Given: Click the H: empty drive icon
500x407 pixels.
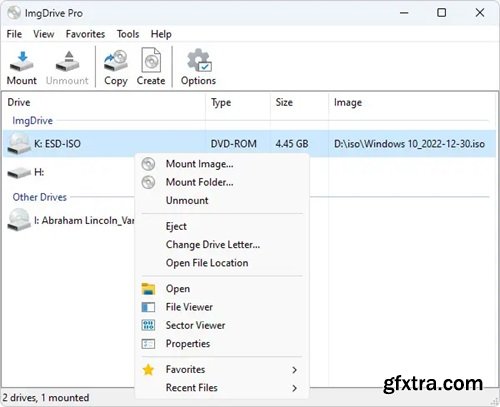Looking at the screenshot, I should [19, 173].
